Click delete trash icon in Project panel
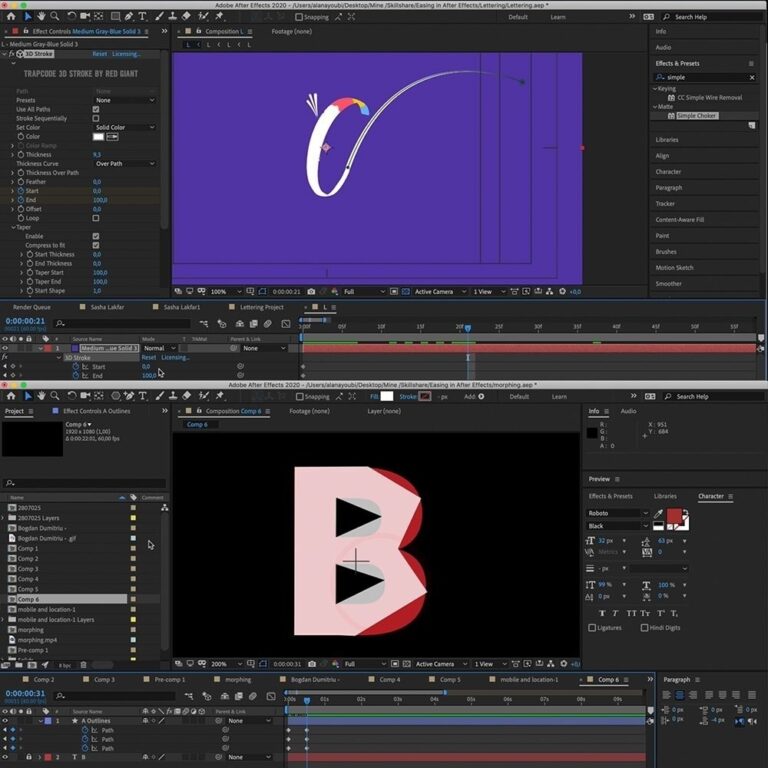Viewport: 768px width, 768px height. click(83, 665)
